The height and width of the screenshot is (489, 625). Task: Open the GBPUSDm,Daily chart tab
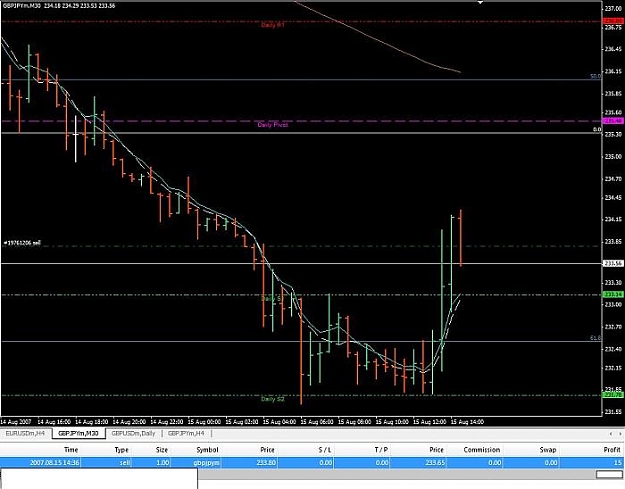133,433
